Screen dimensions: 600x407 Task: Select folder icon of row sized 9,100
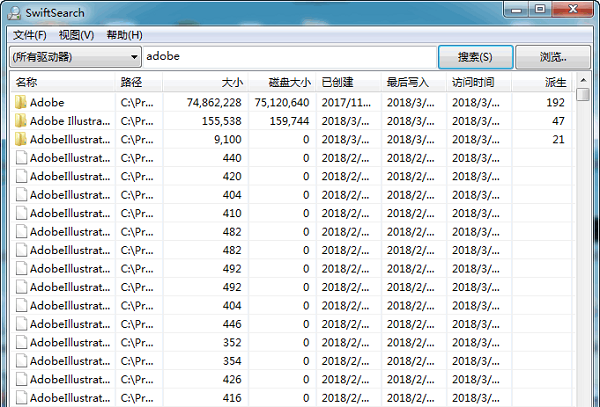coord(21,139)
